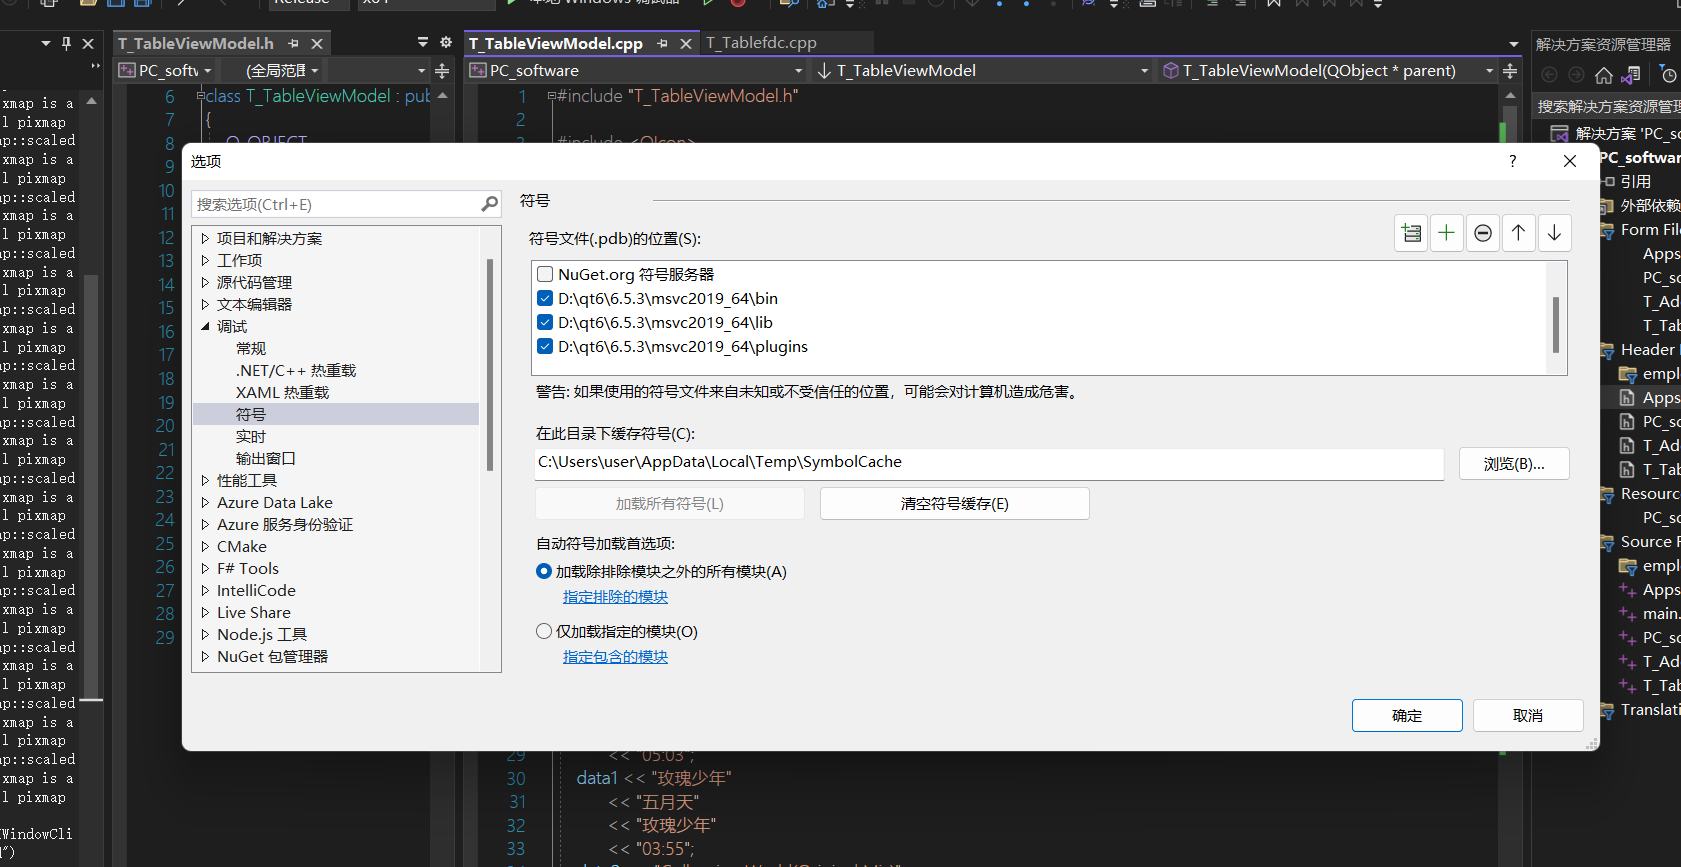Uncheck D:\qt6\6.5.3\msvc2019_64\plugins symbol path
The image size is (1681, 867).
[x=545, y=346]
